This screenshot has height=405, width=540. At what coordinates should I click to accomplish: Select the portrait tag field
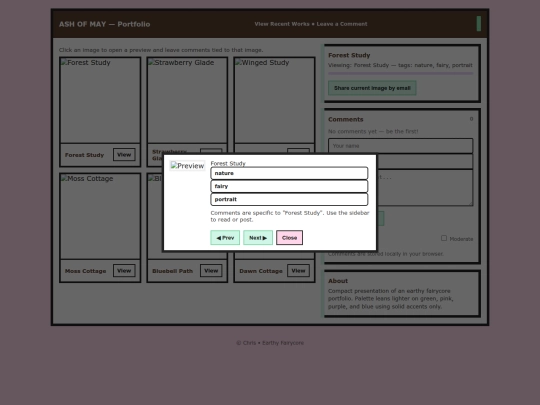[289, 199]
